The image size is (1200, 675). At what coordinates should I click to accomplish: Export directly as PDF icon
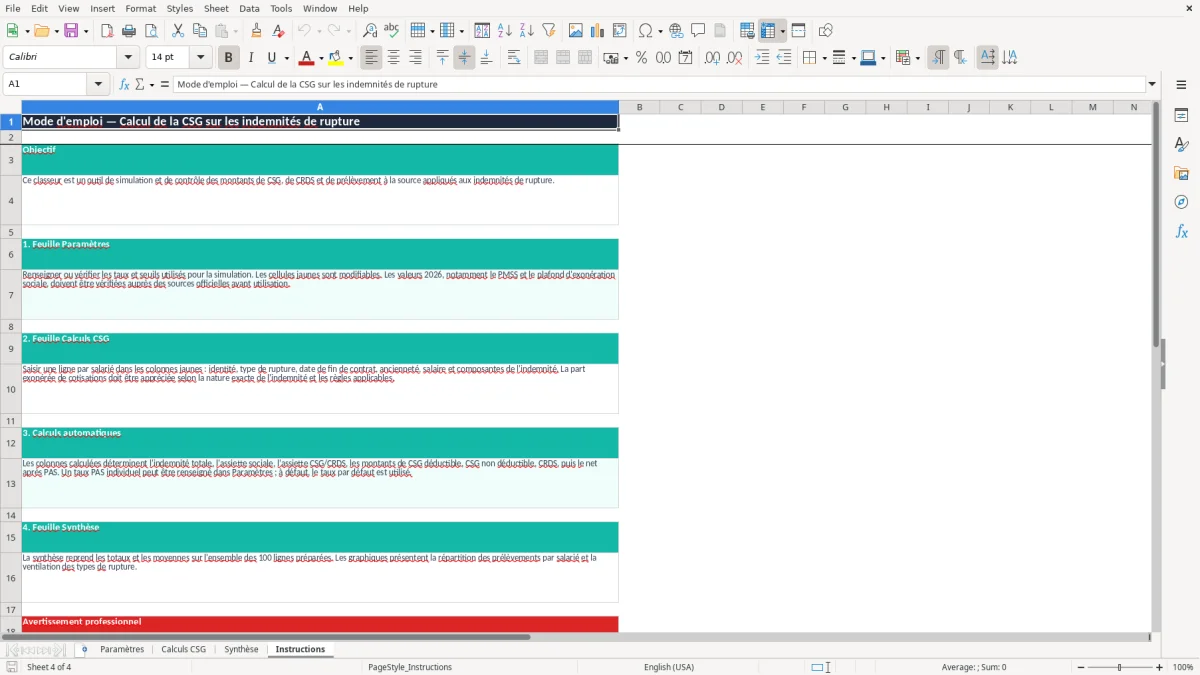[107, 31]
